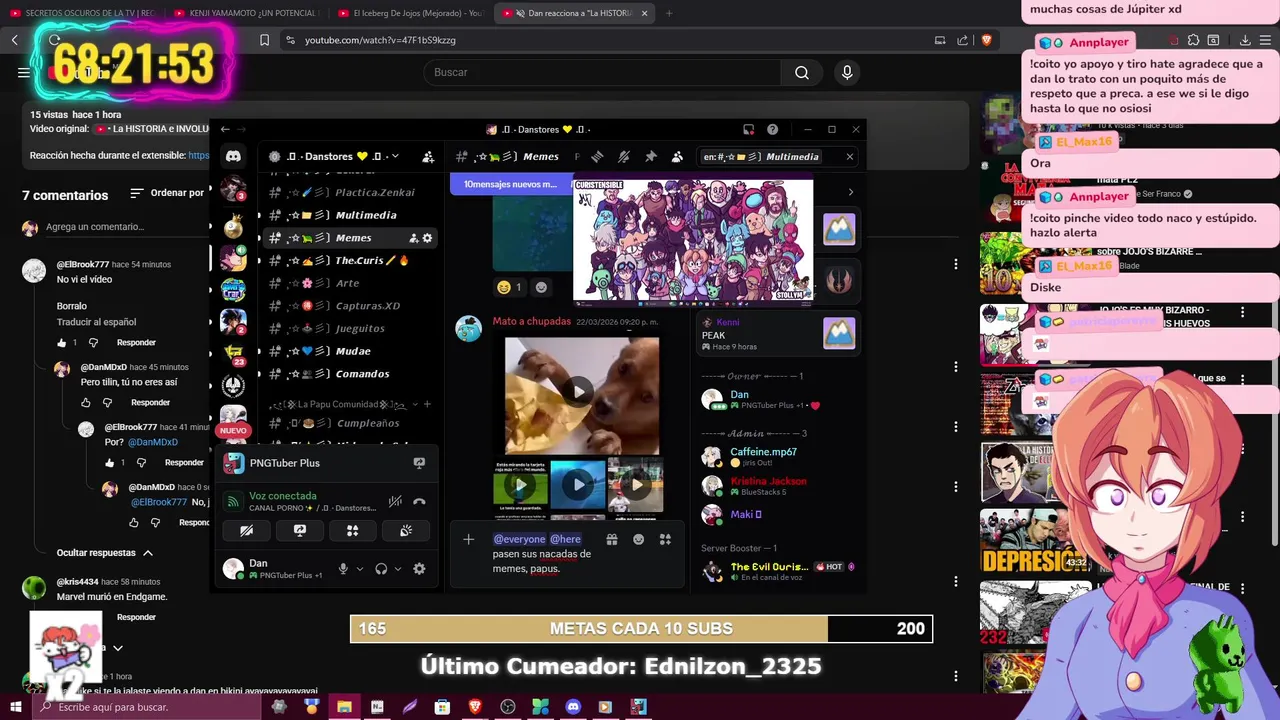Click Traducir al español under comment
1280x720 pixels.
(x=96, y=322)
